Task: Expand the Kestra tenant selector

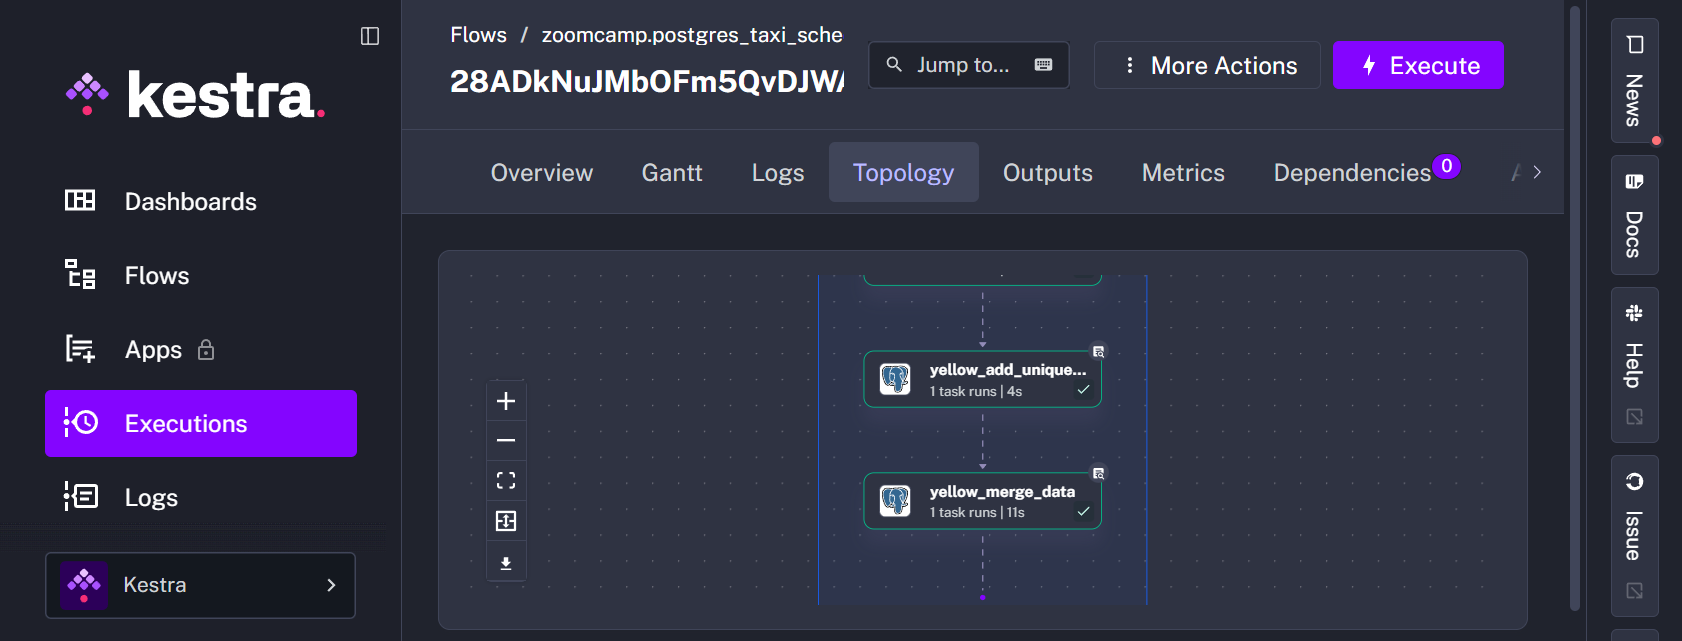Action: pyautogui.click(x=200, y=585)
